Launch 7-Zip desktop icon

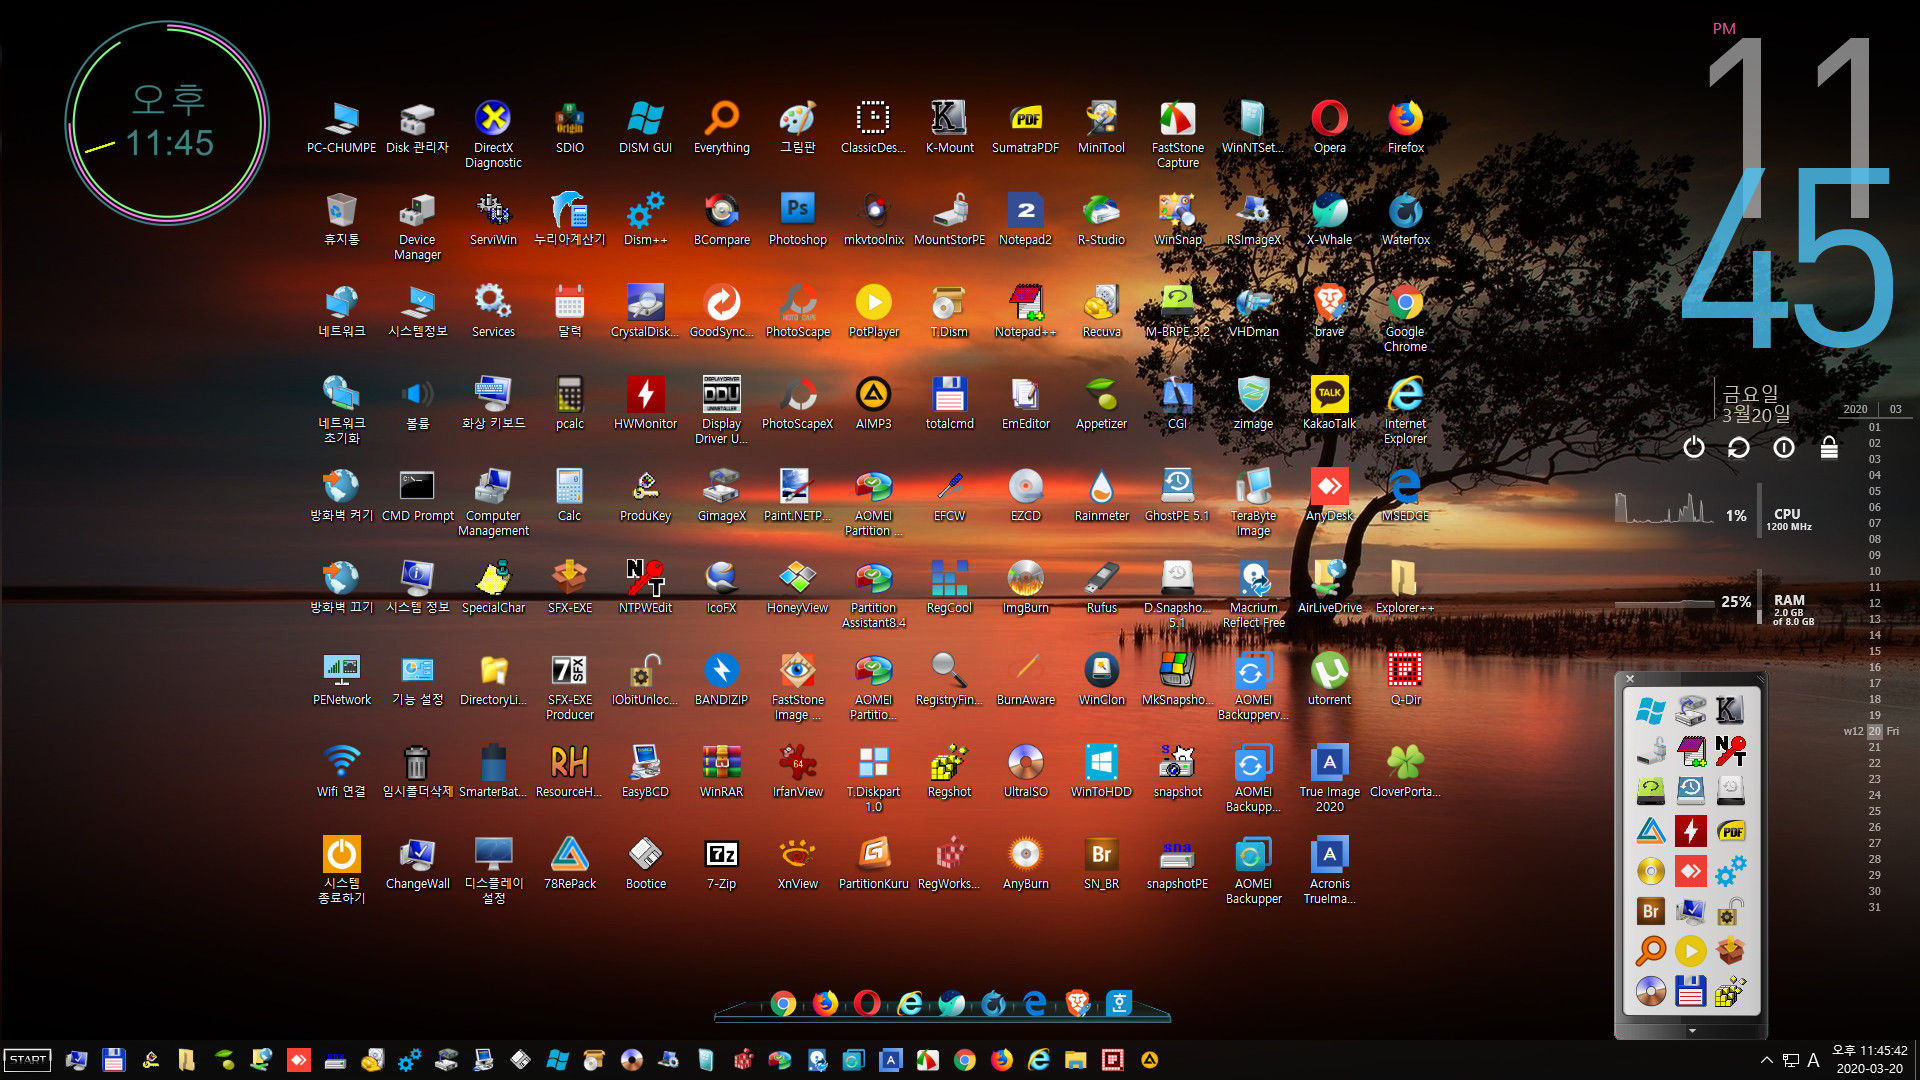[x=721, y=863]
